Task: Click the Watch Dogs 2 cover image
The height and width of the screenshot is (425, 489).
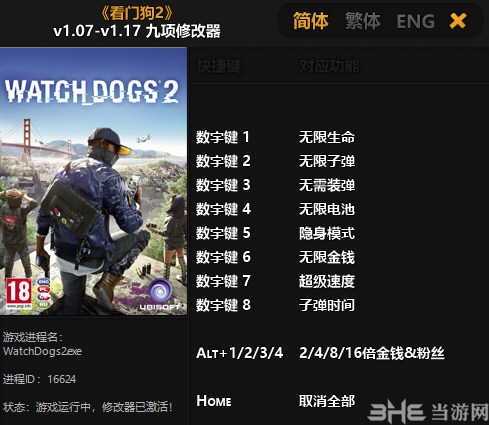Action: pos(93,181)
